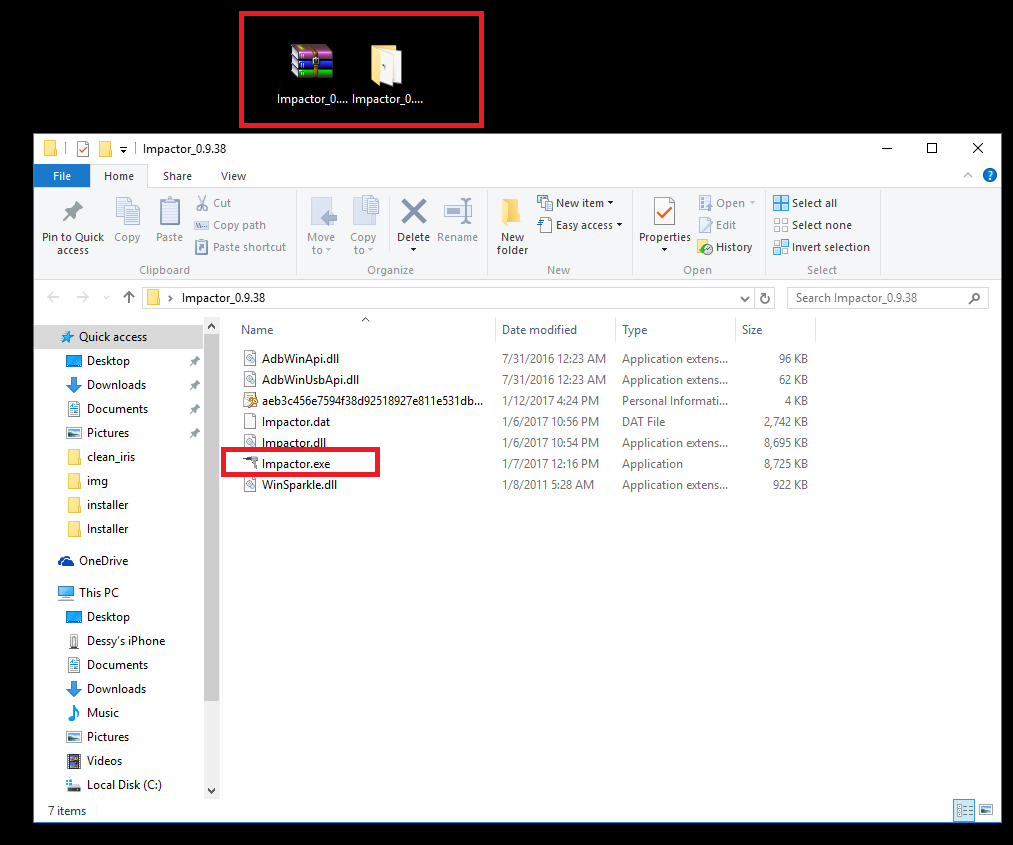1013x845 pixels.
Task: Open the Customize Quick Access Toolbar dropdown
Action: (x=123, y=150)
